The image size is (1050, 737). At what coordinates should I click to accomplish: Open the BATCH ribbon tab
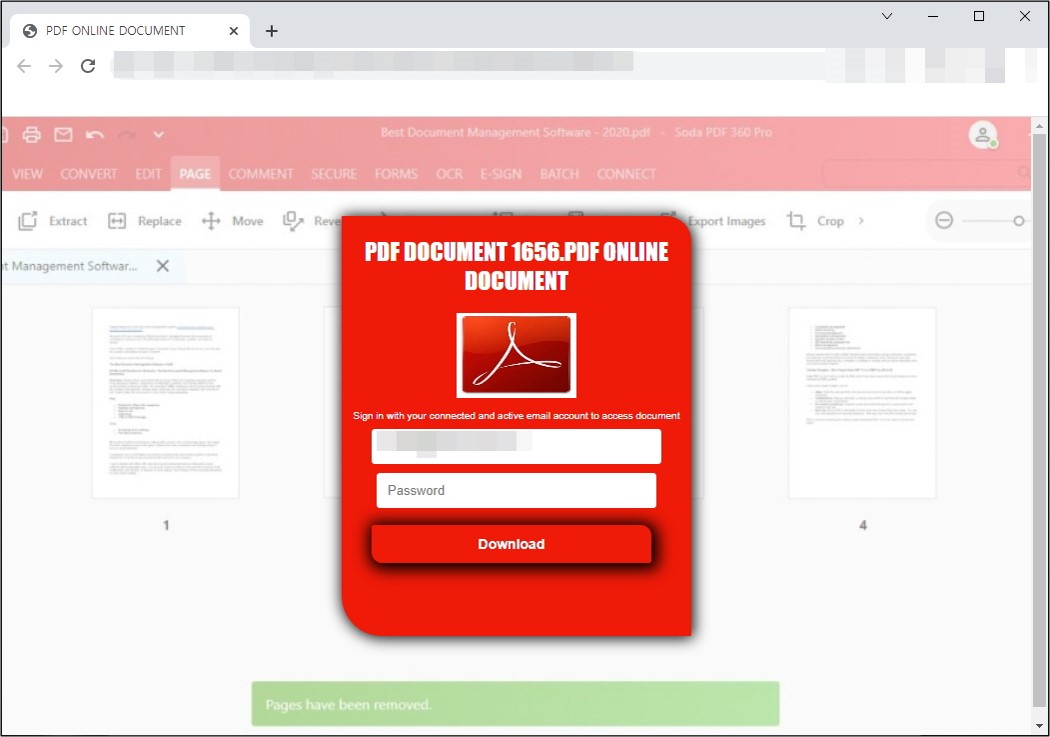pyautogui.click(x=559, y=174)
